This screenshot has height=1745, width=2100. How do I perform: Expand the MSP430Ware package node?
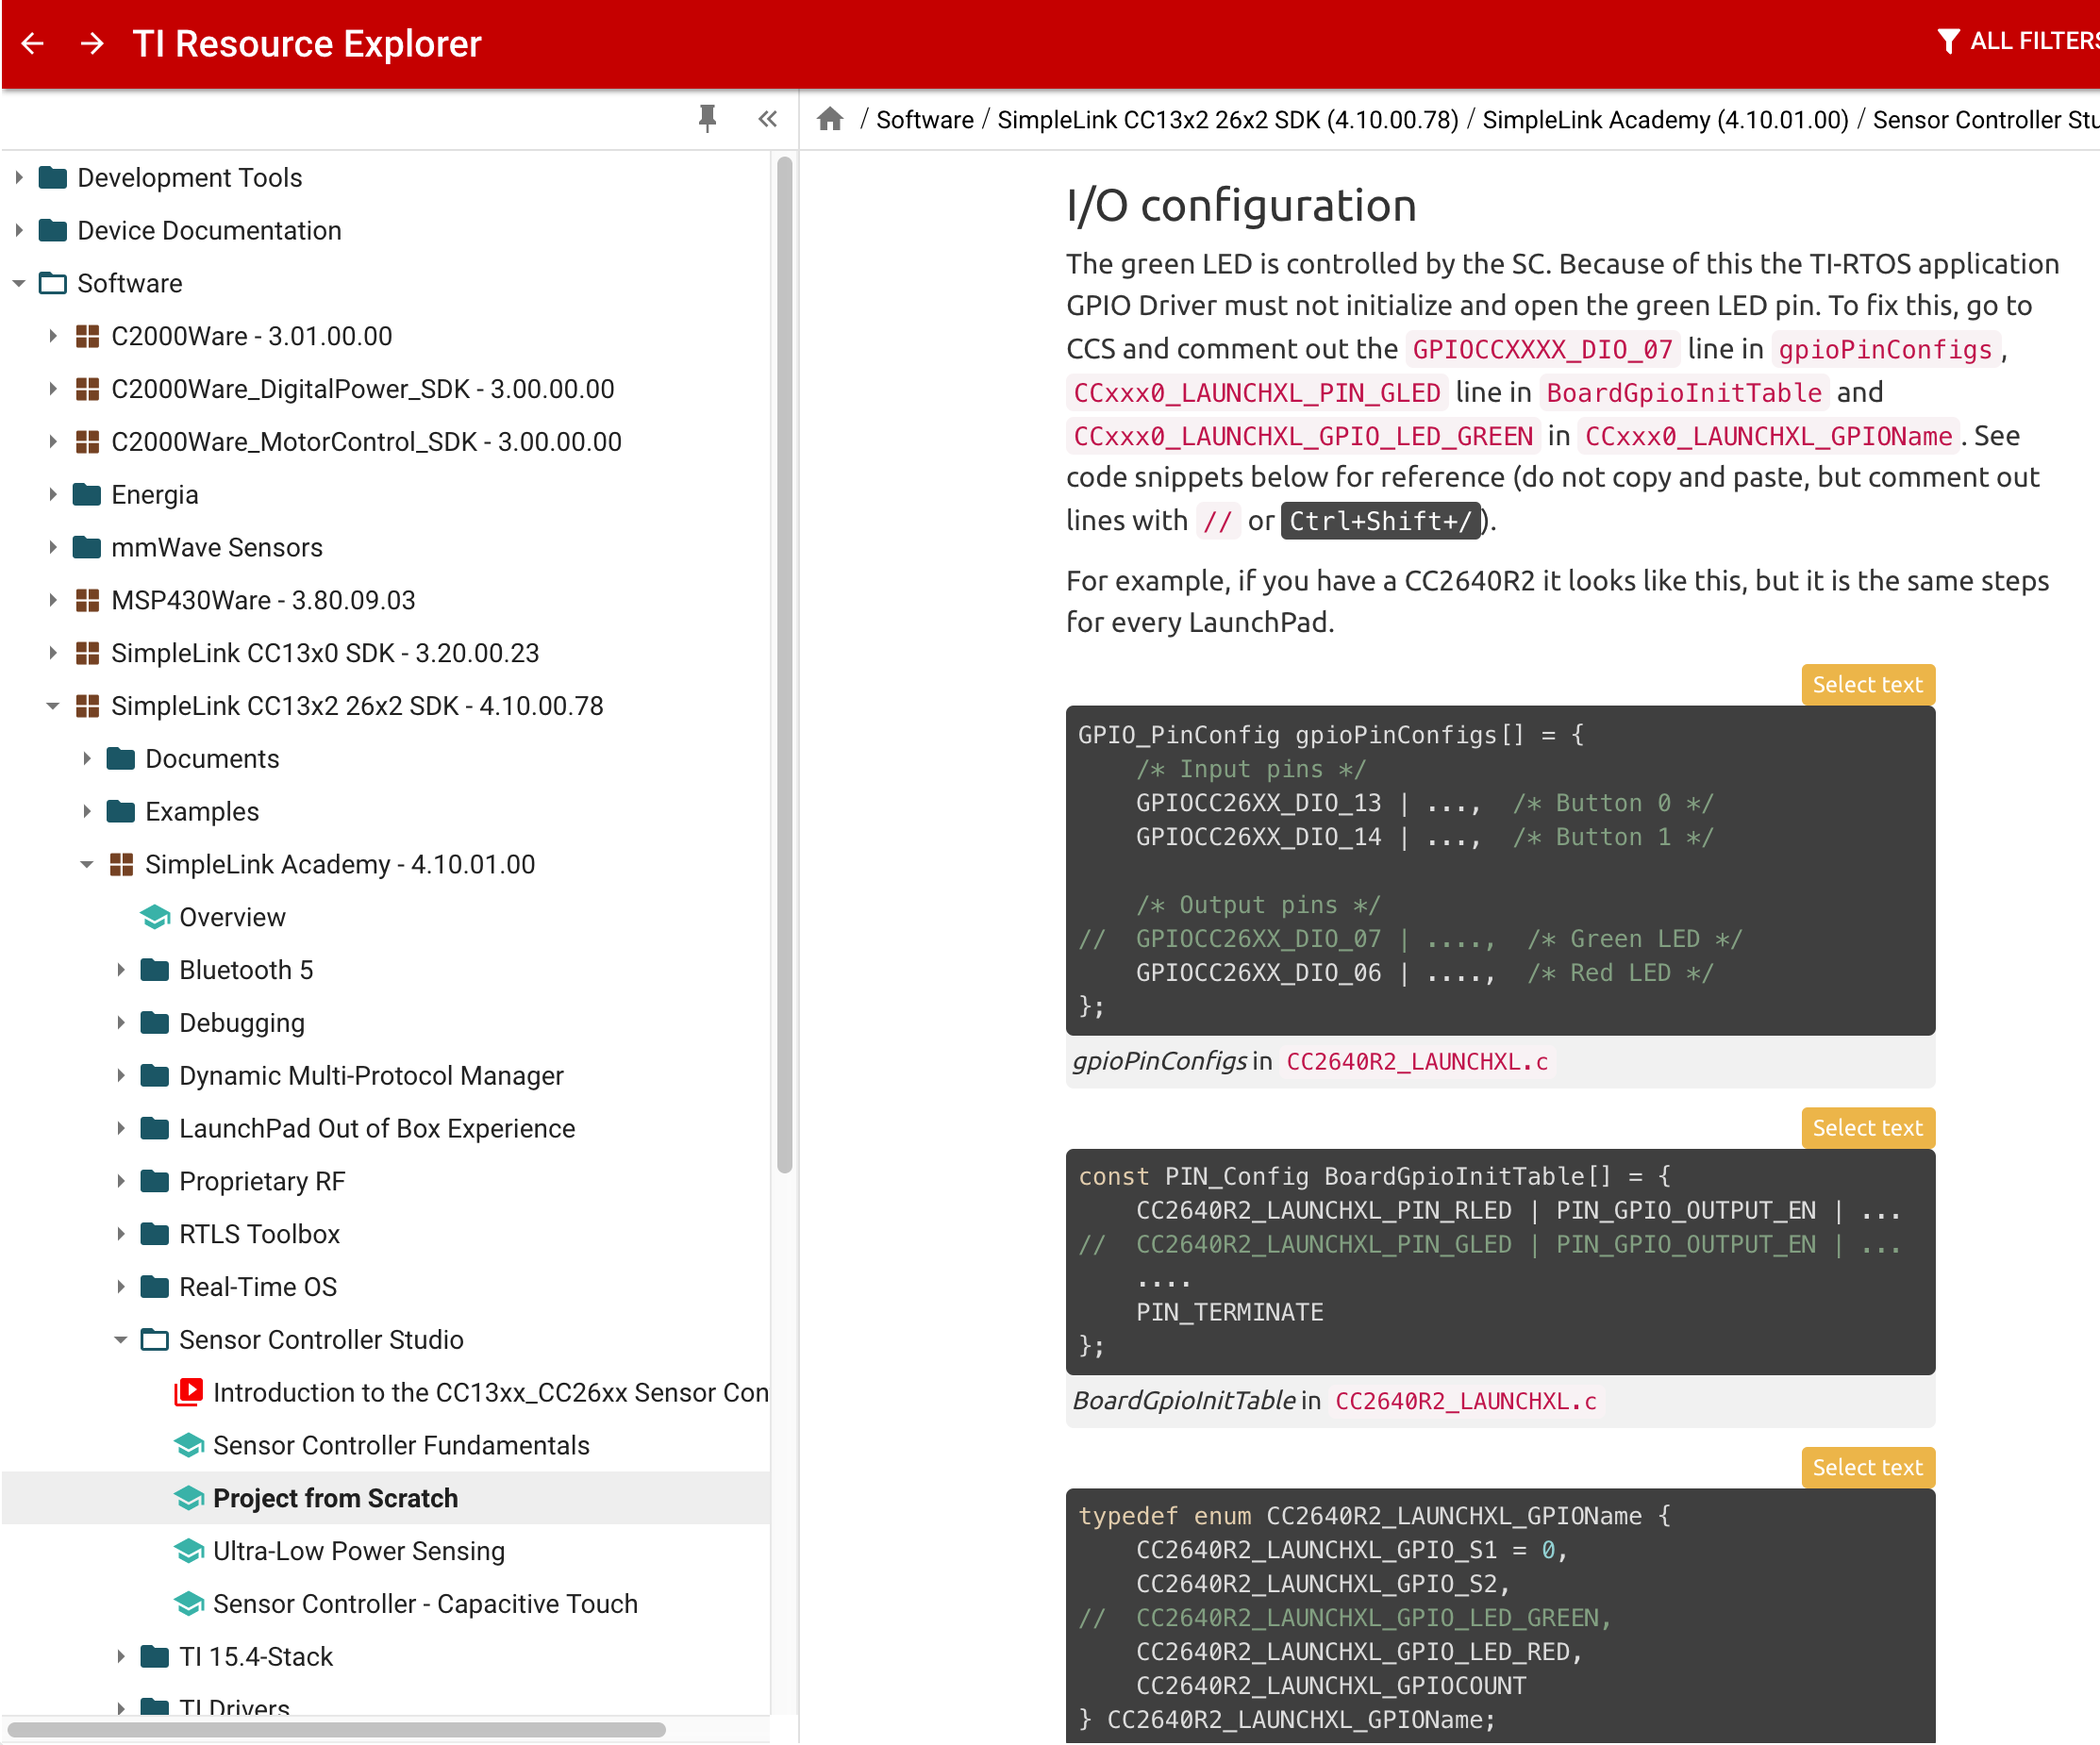click(x=52, y=600)
